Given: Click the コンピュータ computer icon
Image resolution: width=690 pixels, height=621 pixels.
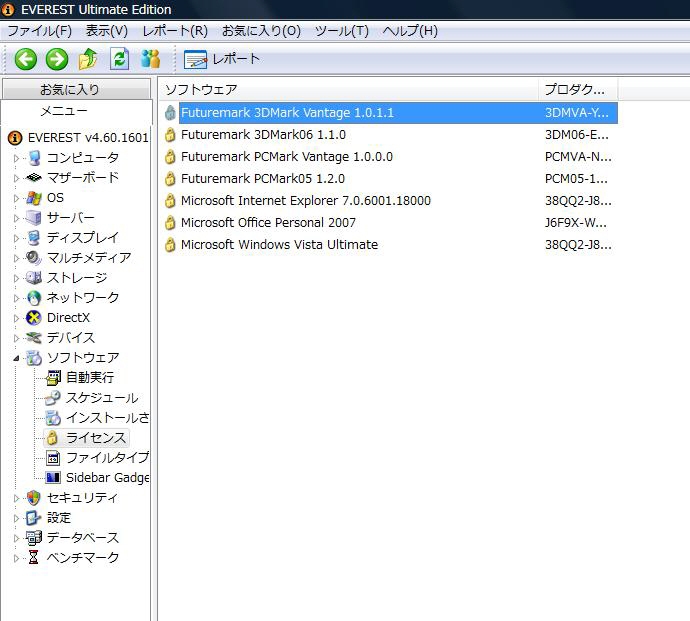Looking at the screenshot, I should 34,158.
